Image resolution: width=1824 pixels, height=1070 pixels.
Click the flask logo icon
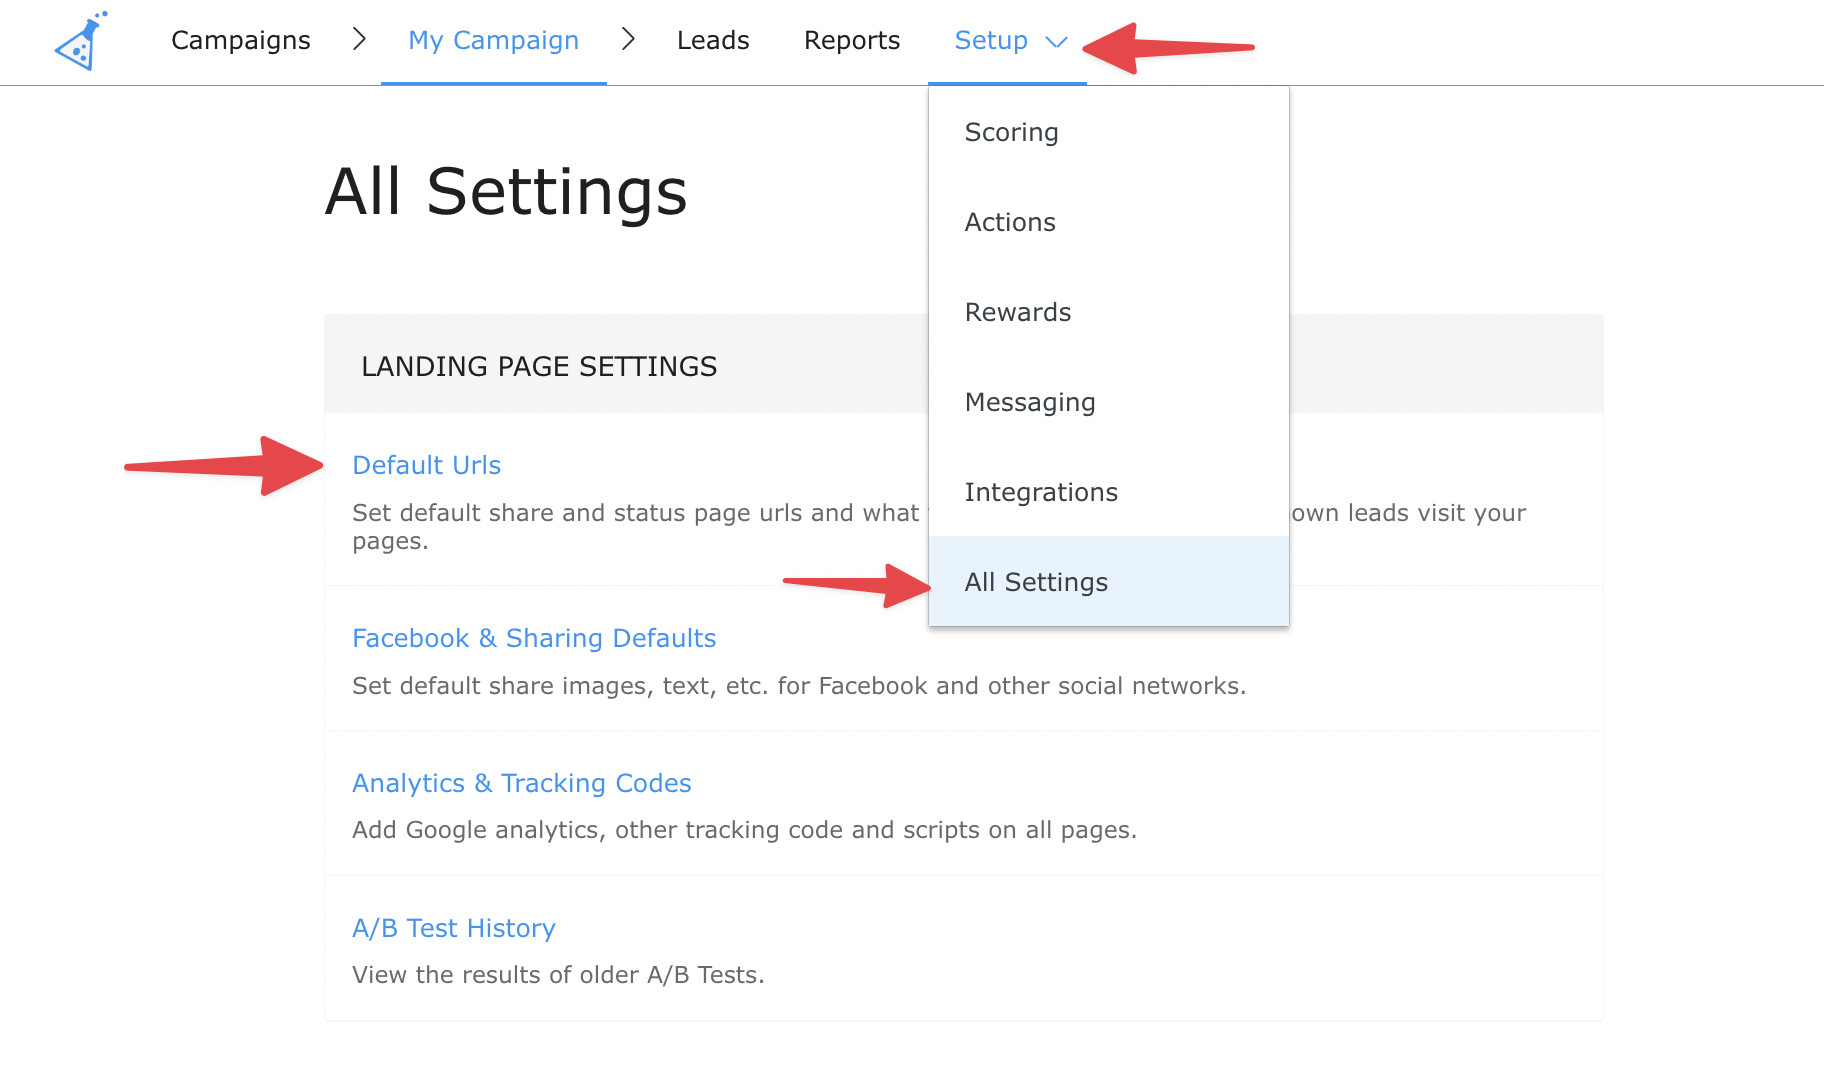click(80, 42)
